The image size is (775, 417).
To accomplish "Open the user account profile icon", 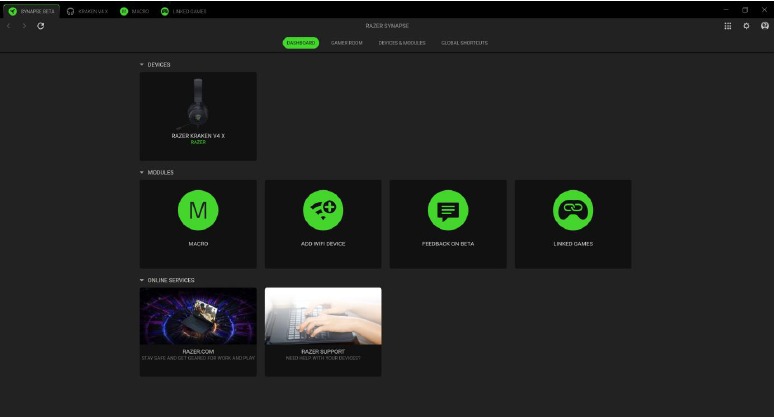I will 765,26.
